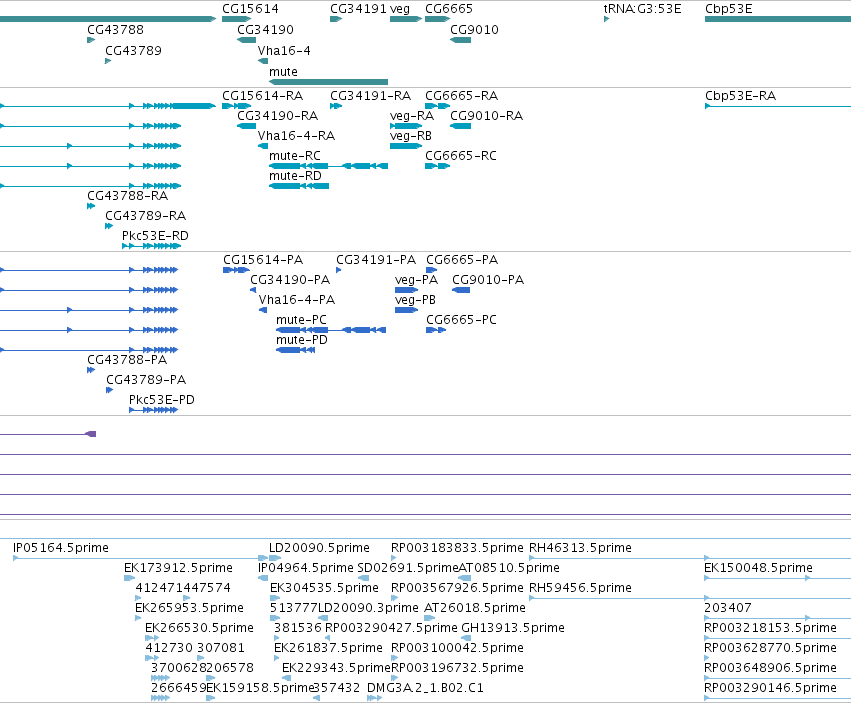Select the Pkc53E-RD transcript label
Image resolution: width=851 pixels, height=703 pixels.
pyautogui.click(x=155, y=236)
